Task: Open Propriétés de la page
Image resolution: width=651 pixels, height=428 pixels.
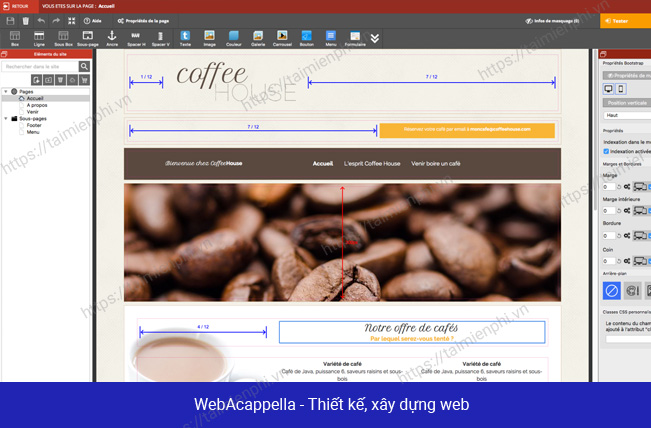Action: (x=143, y=21)
